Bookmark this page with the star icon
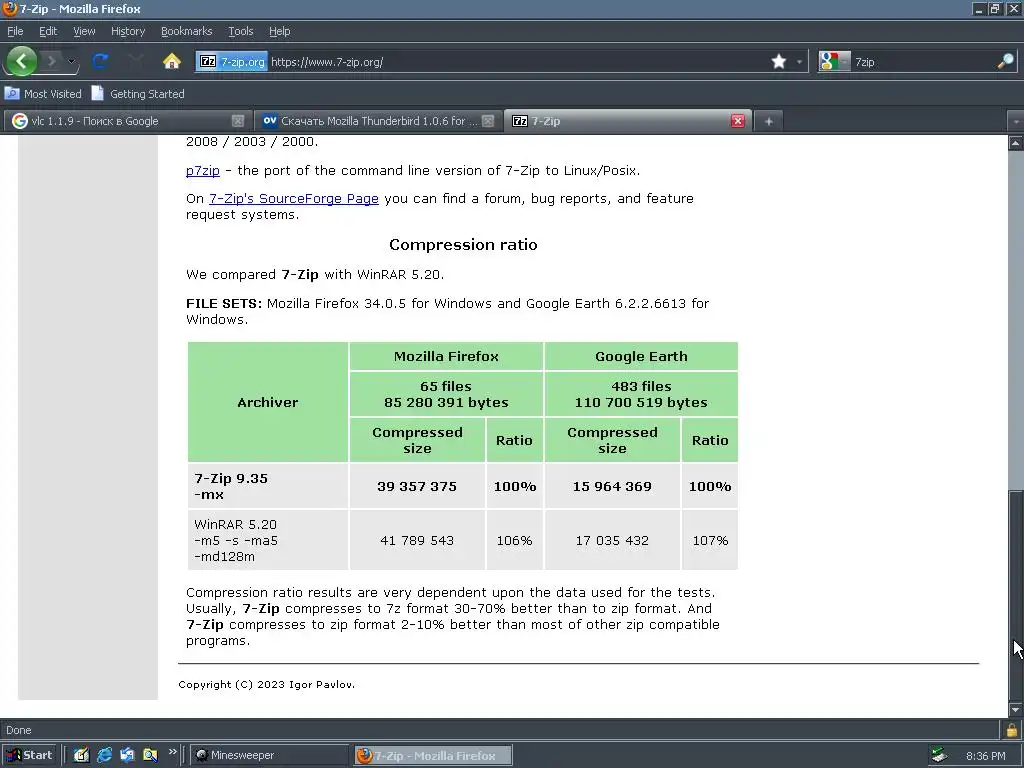1024x768 pixels. click(x=778, y=61)
